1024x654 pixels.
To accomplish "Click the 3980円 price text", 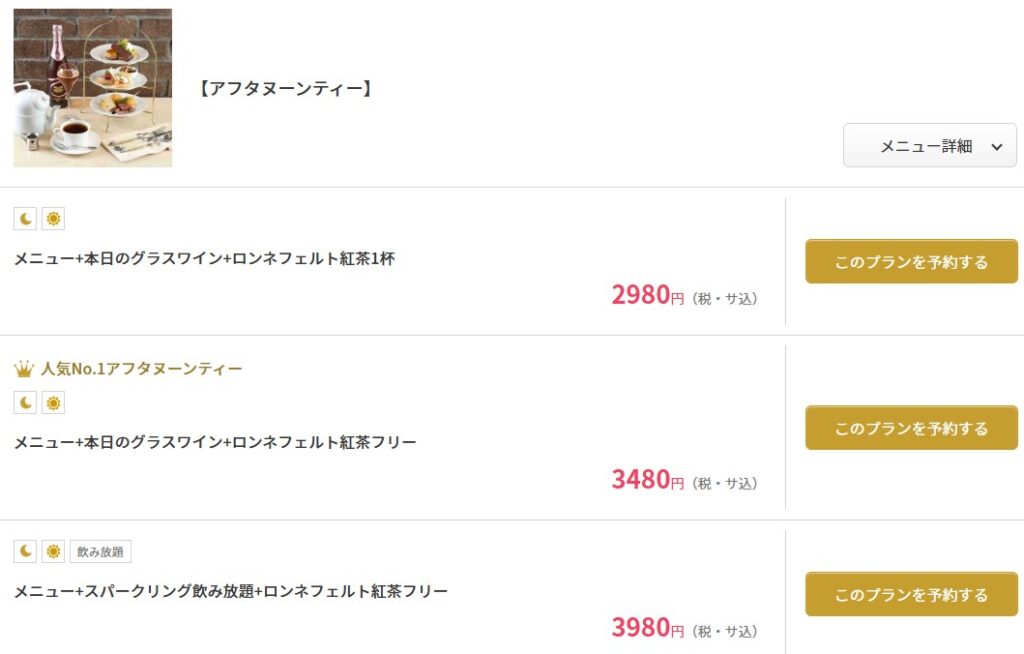I will pyautogui.click(x=647, y=628).
